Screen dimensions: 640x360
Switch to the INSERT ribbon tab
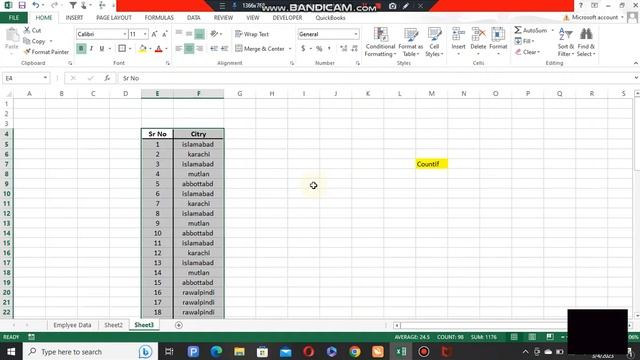coord(74,18)
